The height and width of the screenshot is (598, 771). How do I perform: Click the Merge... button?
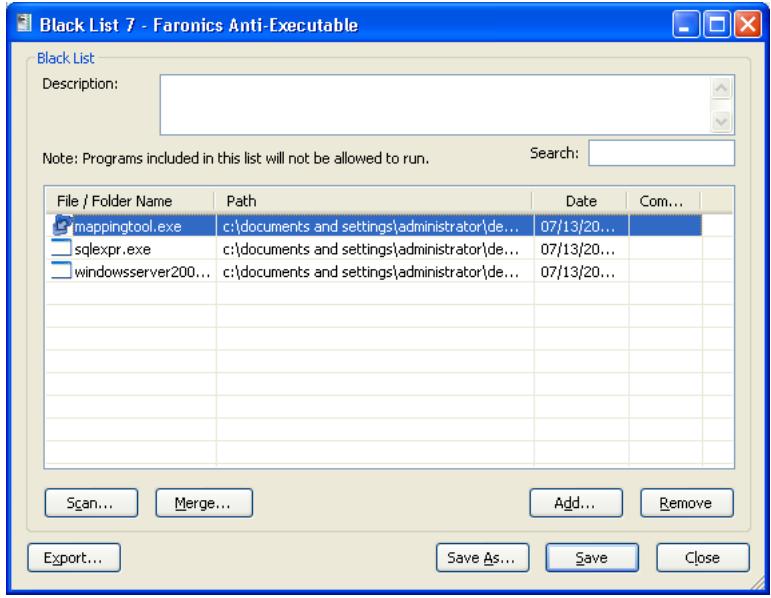pos(204,503)
